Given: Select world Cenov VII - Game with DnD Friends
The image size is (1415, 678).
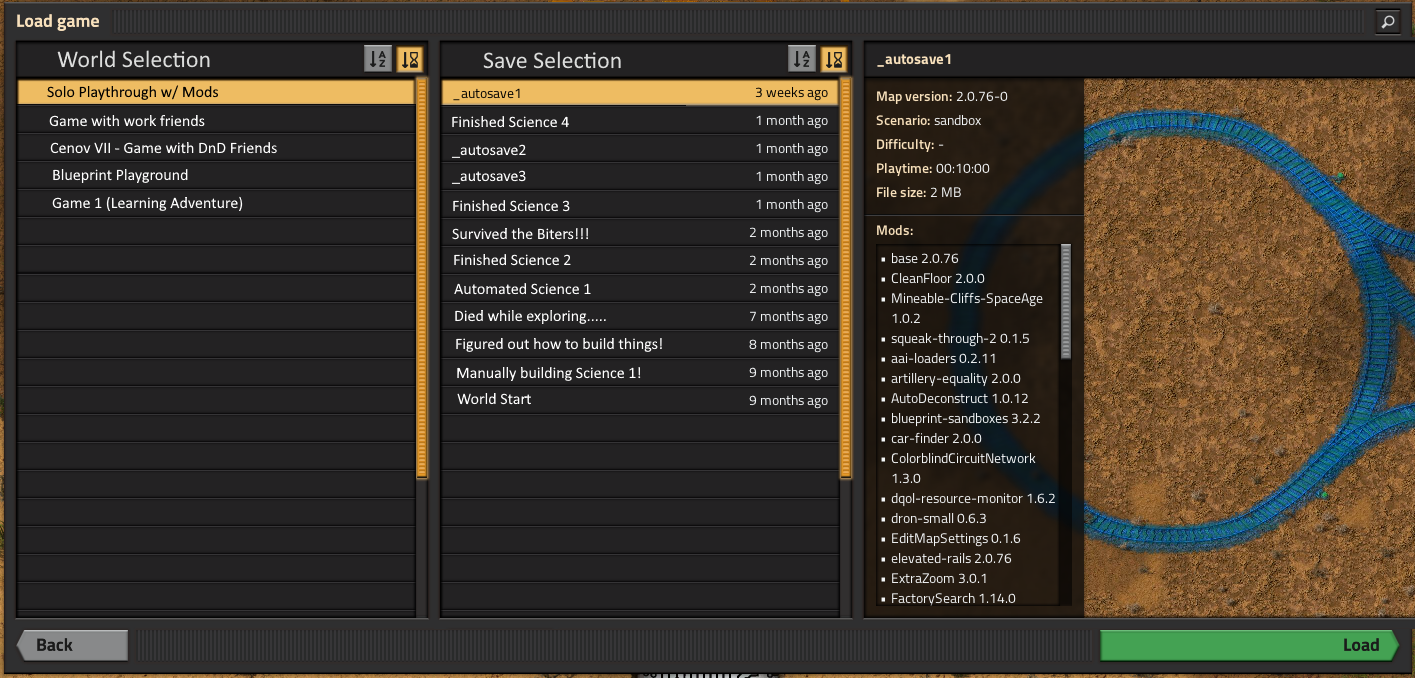Looking at the screenshot, I should point(216,148).
